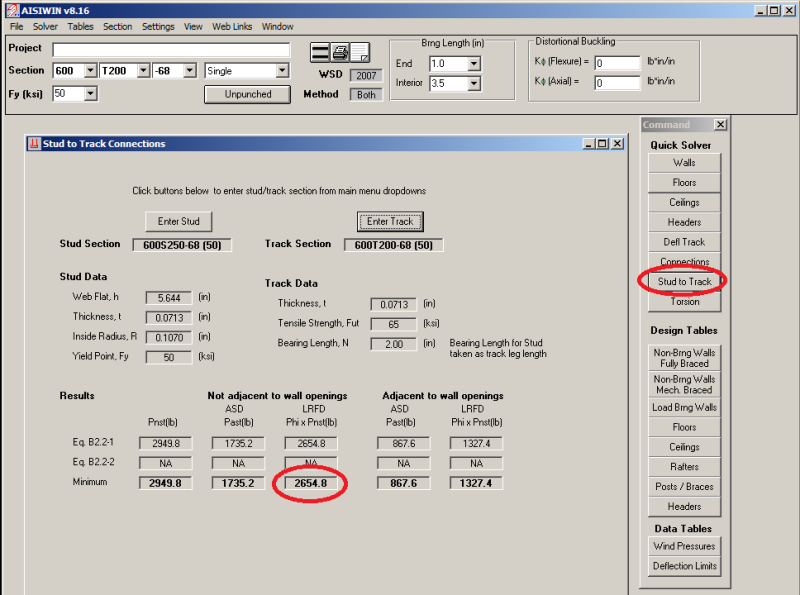Open Quick Solver Ceilings
This screenshot has width=800, height=595.
click(x=684, y=203)
